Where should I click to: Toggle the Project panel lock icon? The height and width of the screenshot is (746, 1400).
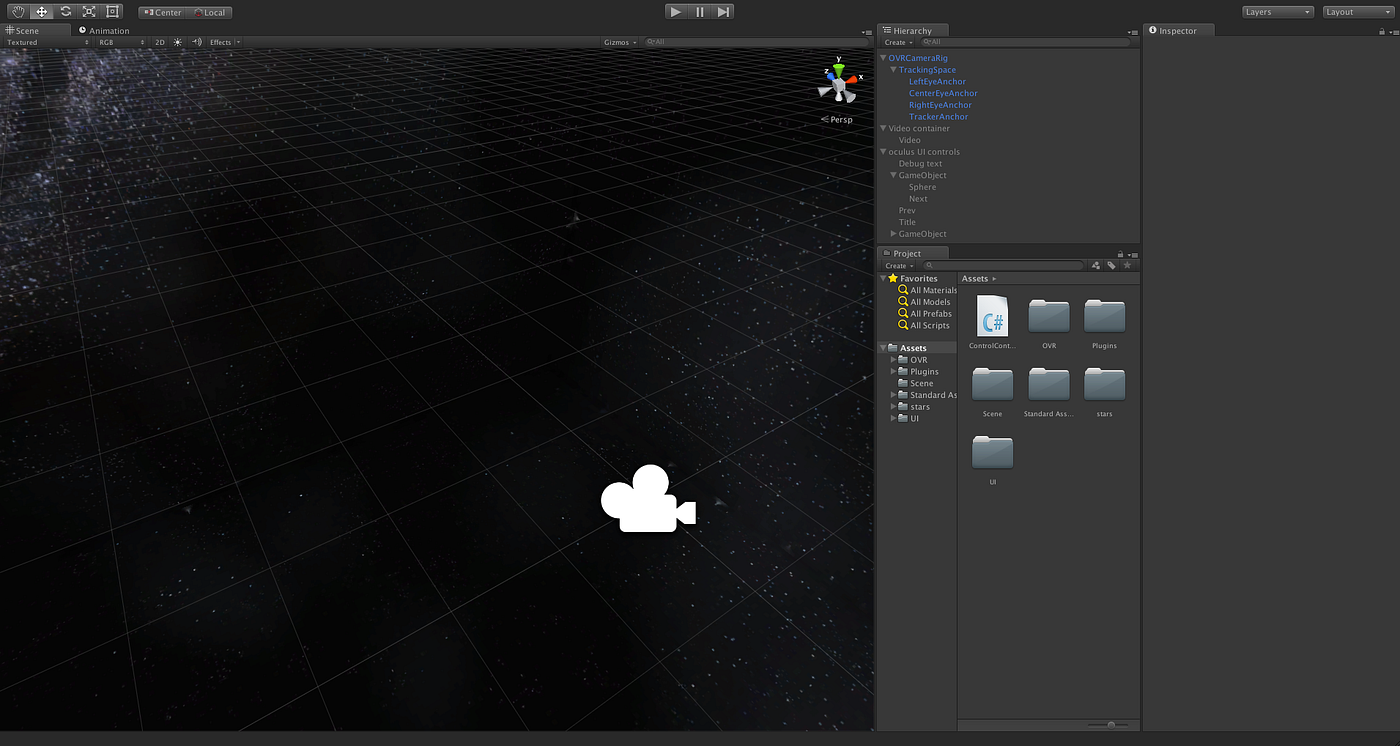tap(1120, 254)
